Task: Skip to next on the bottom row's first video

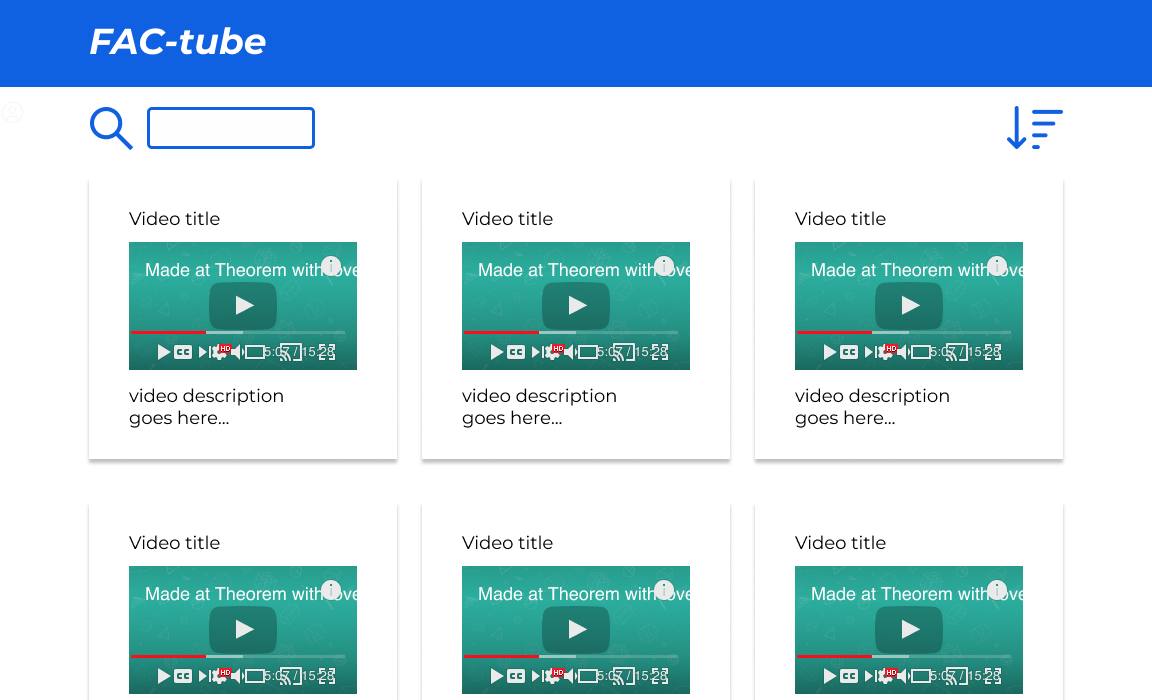Action: (205, 676)
